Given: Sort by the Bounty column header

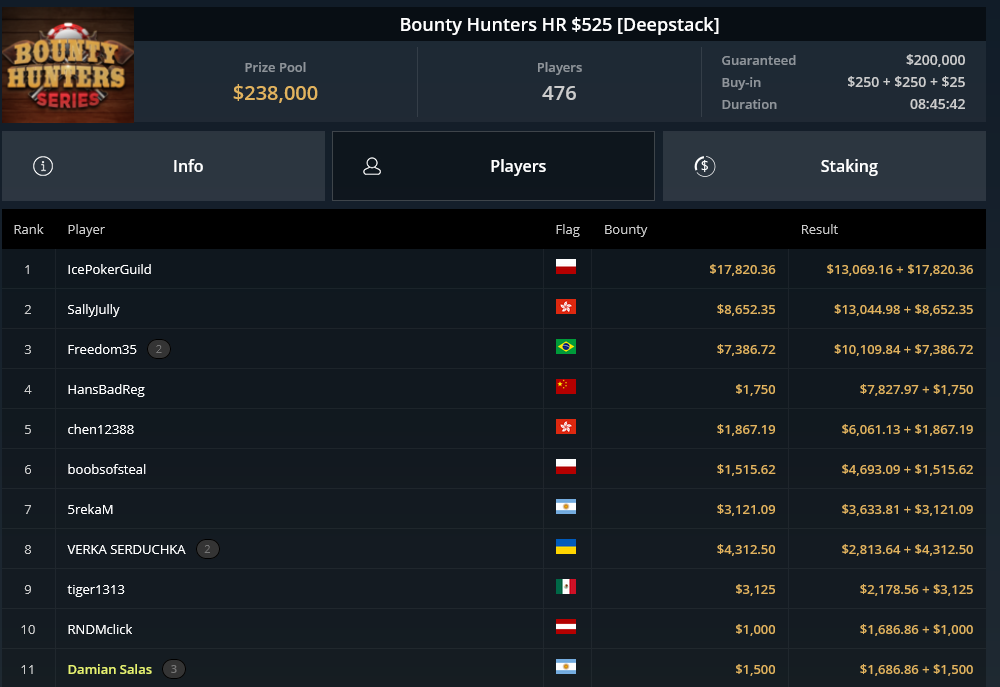Looking at the screenshot, I should coord(626,229).
